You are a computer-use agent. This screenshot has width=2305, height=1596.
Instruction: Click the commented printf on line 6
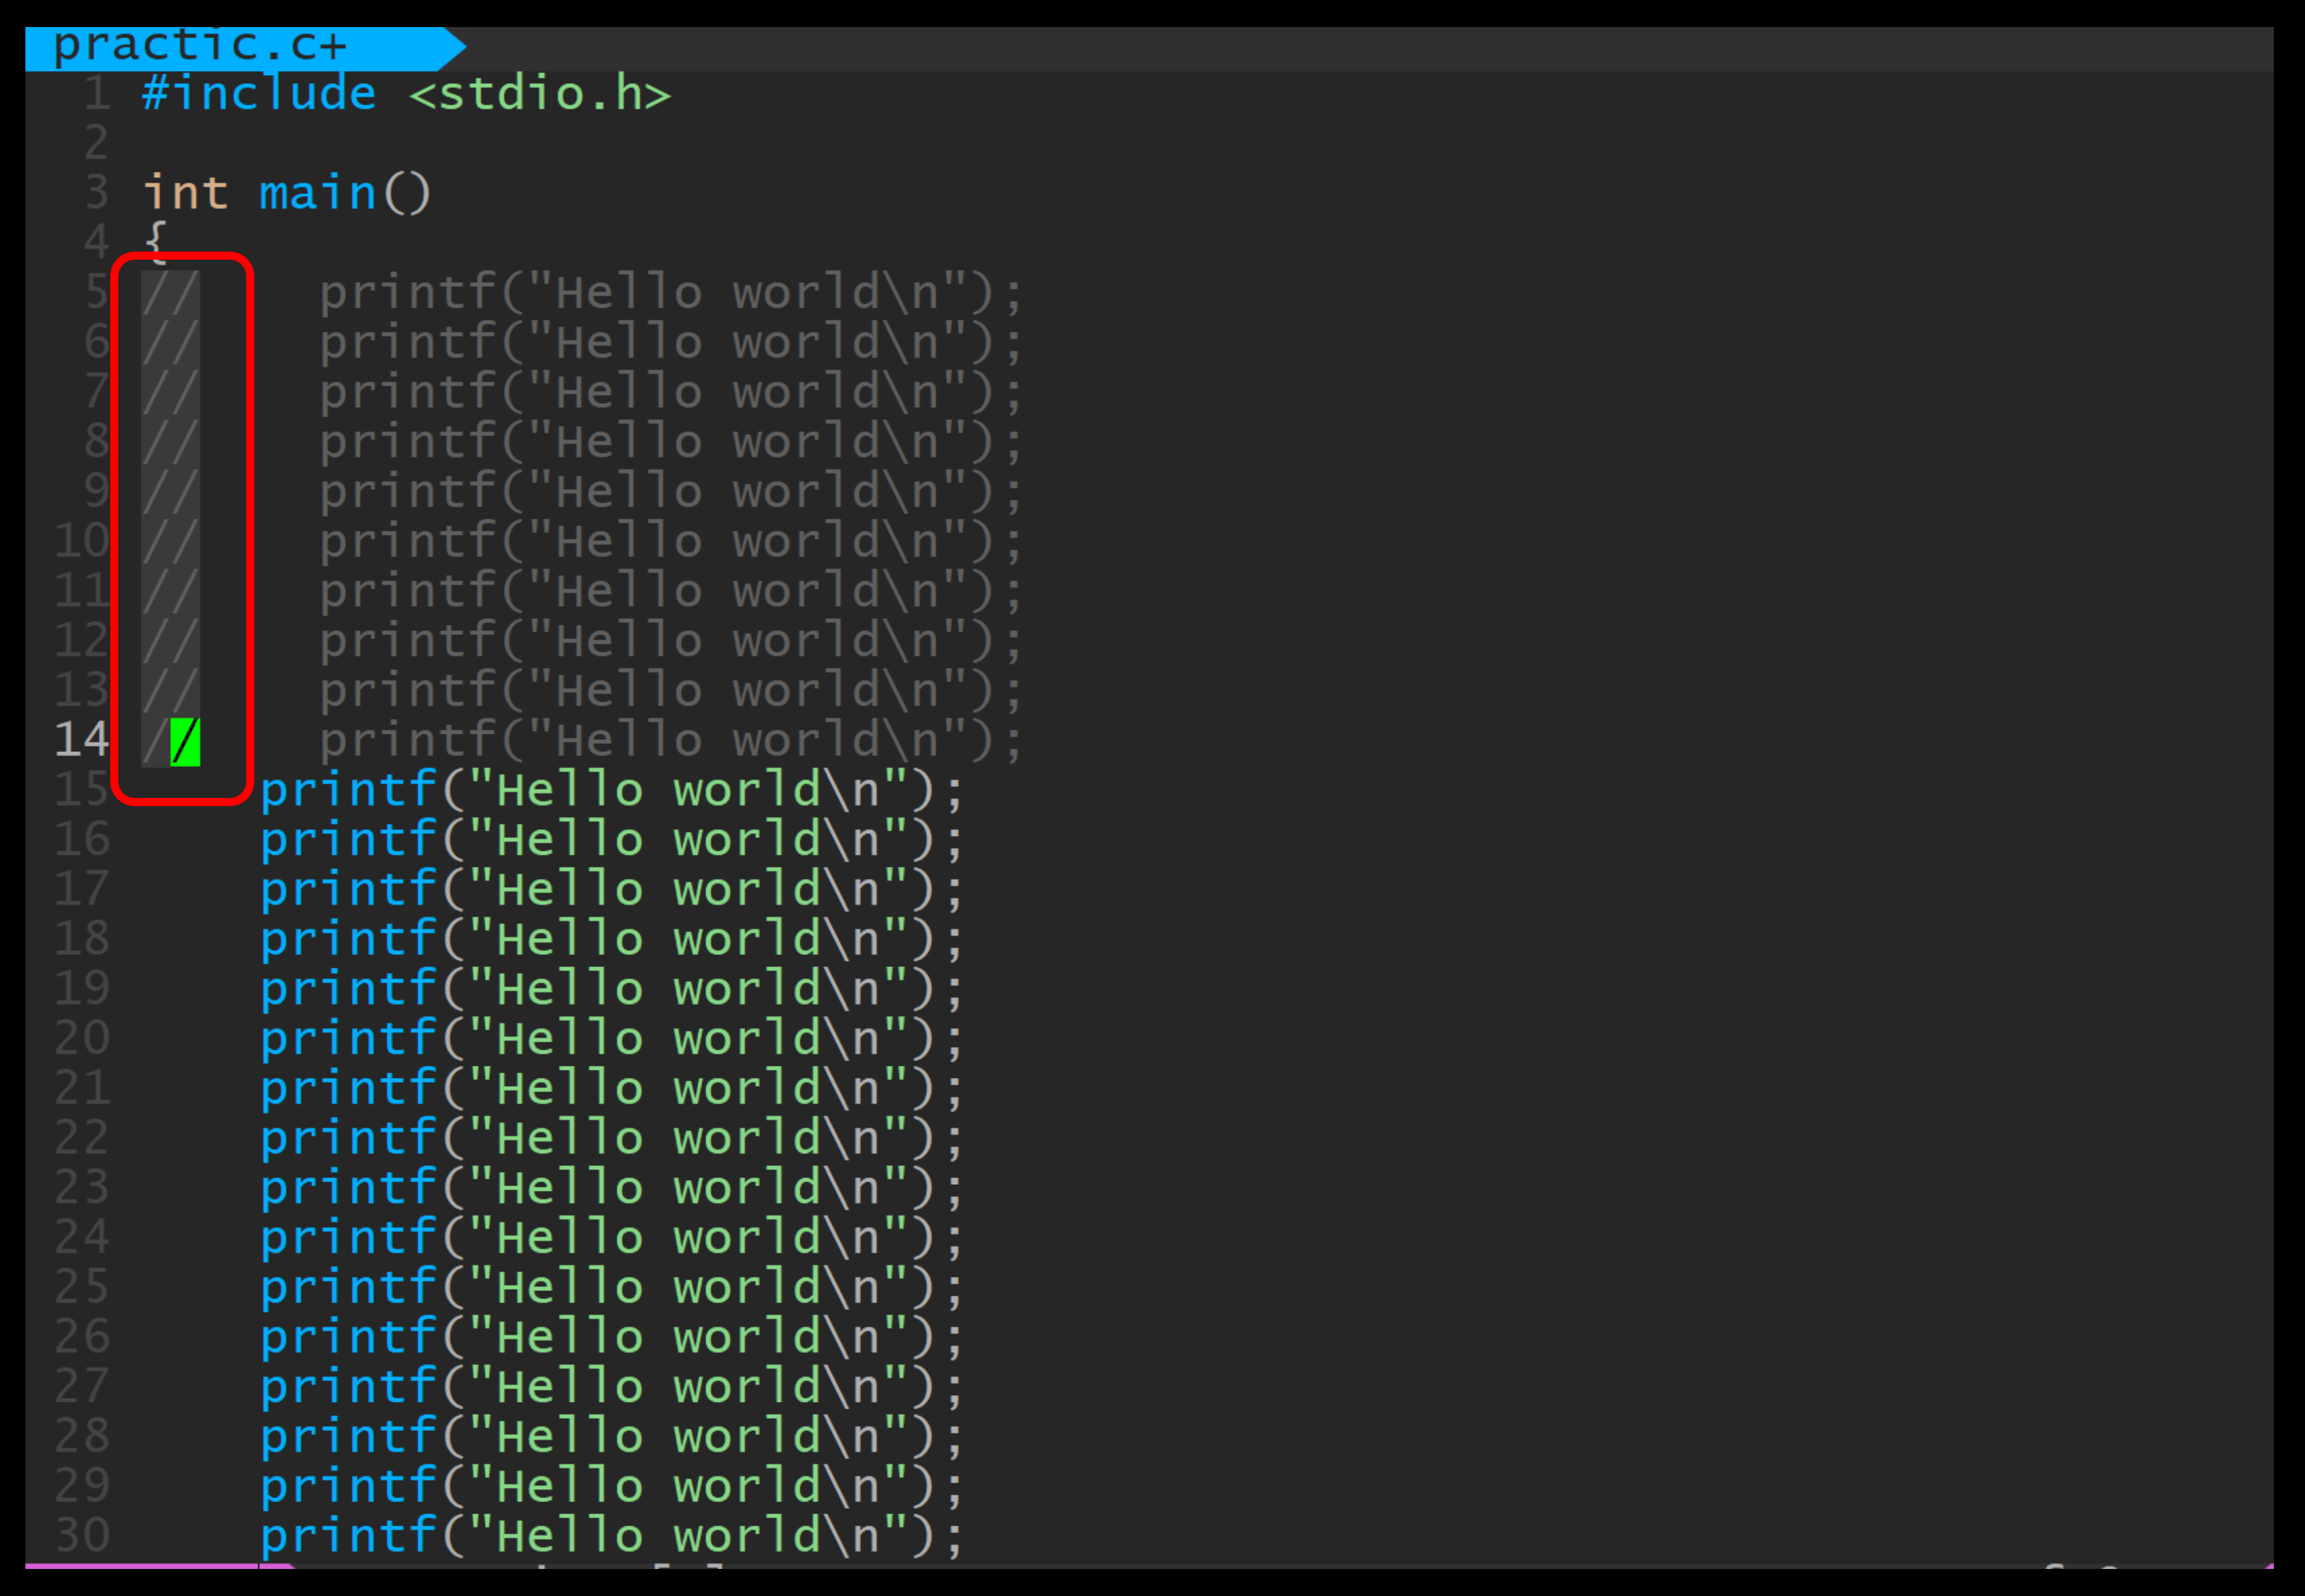click(x=671, y=343)
